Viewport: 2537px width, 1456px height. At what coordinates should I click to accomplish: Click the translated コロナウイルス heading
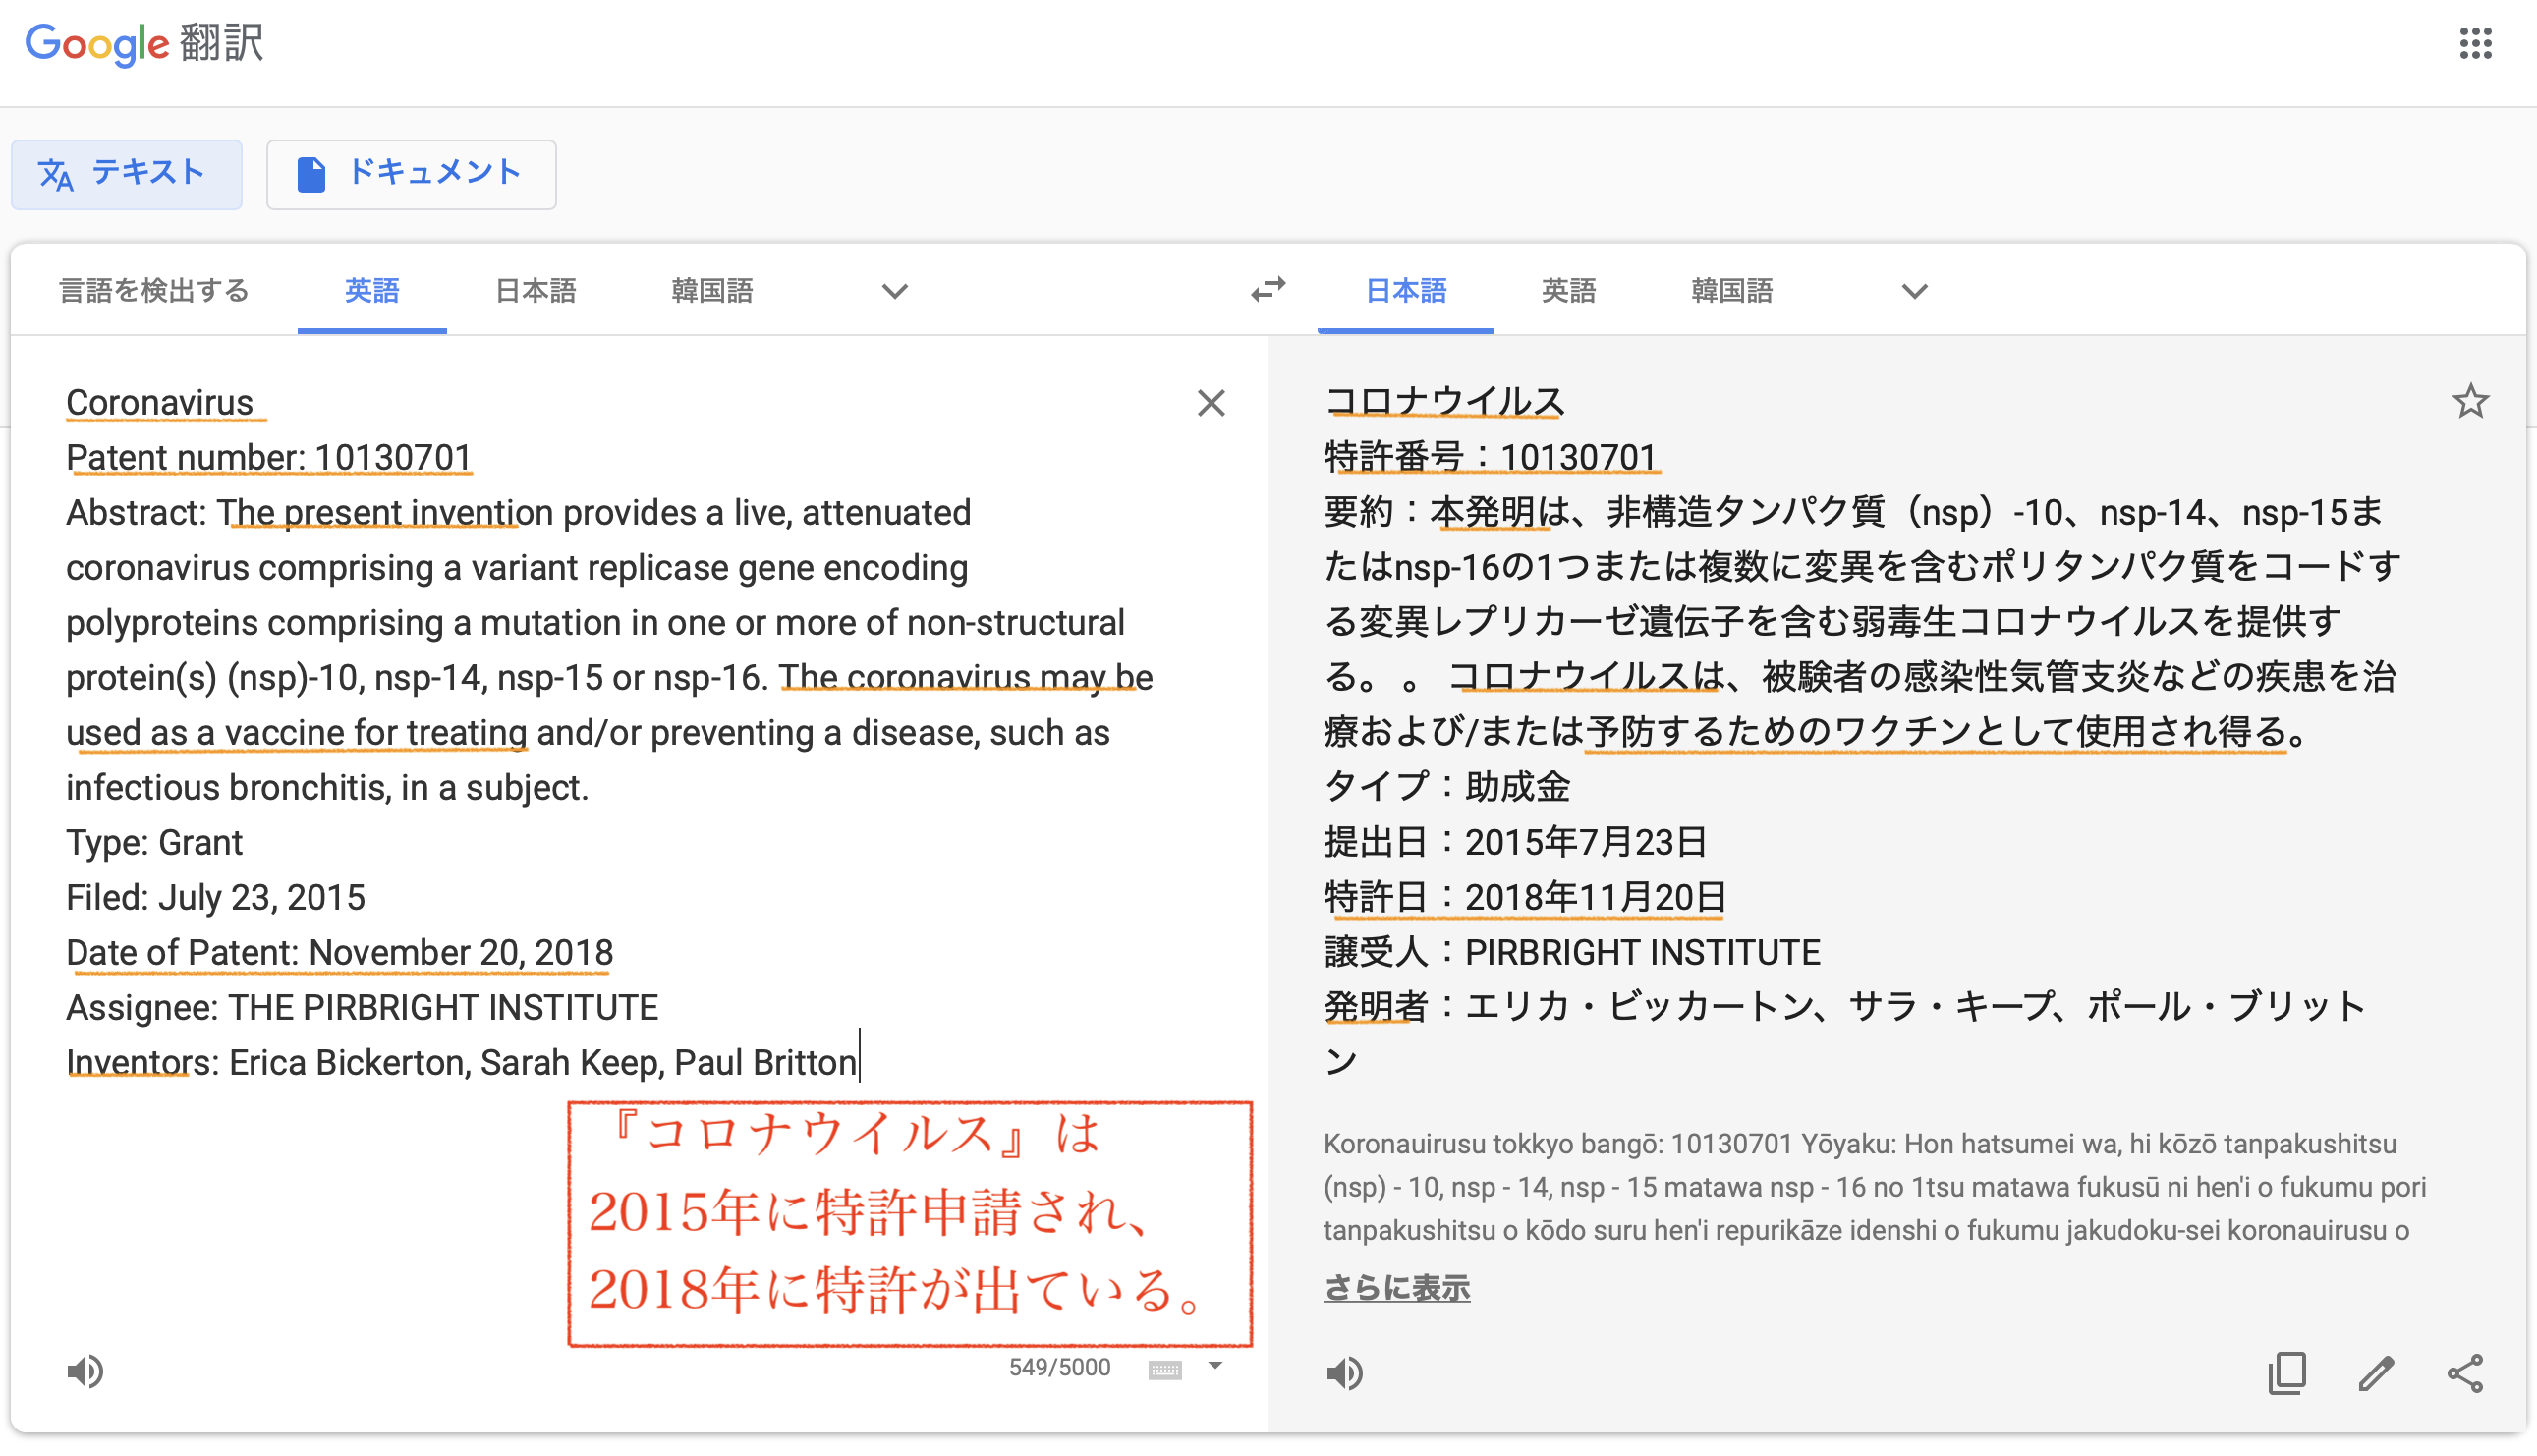(x=1443, y=401)
